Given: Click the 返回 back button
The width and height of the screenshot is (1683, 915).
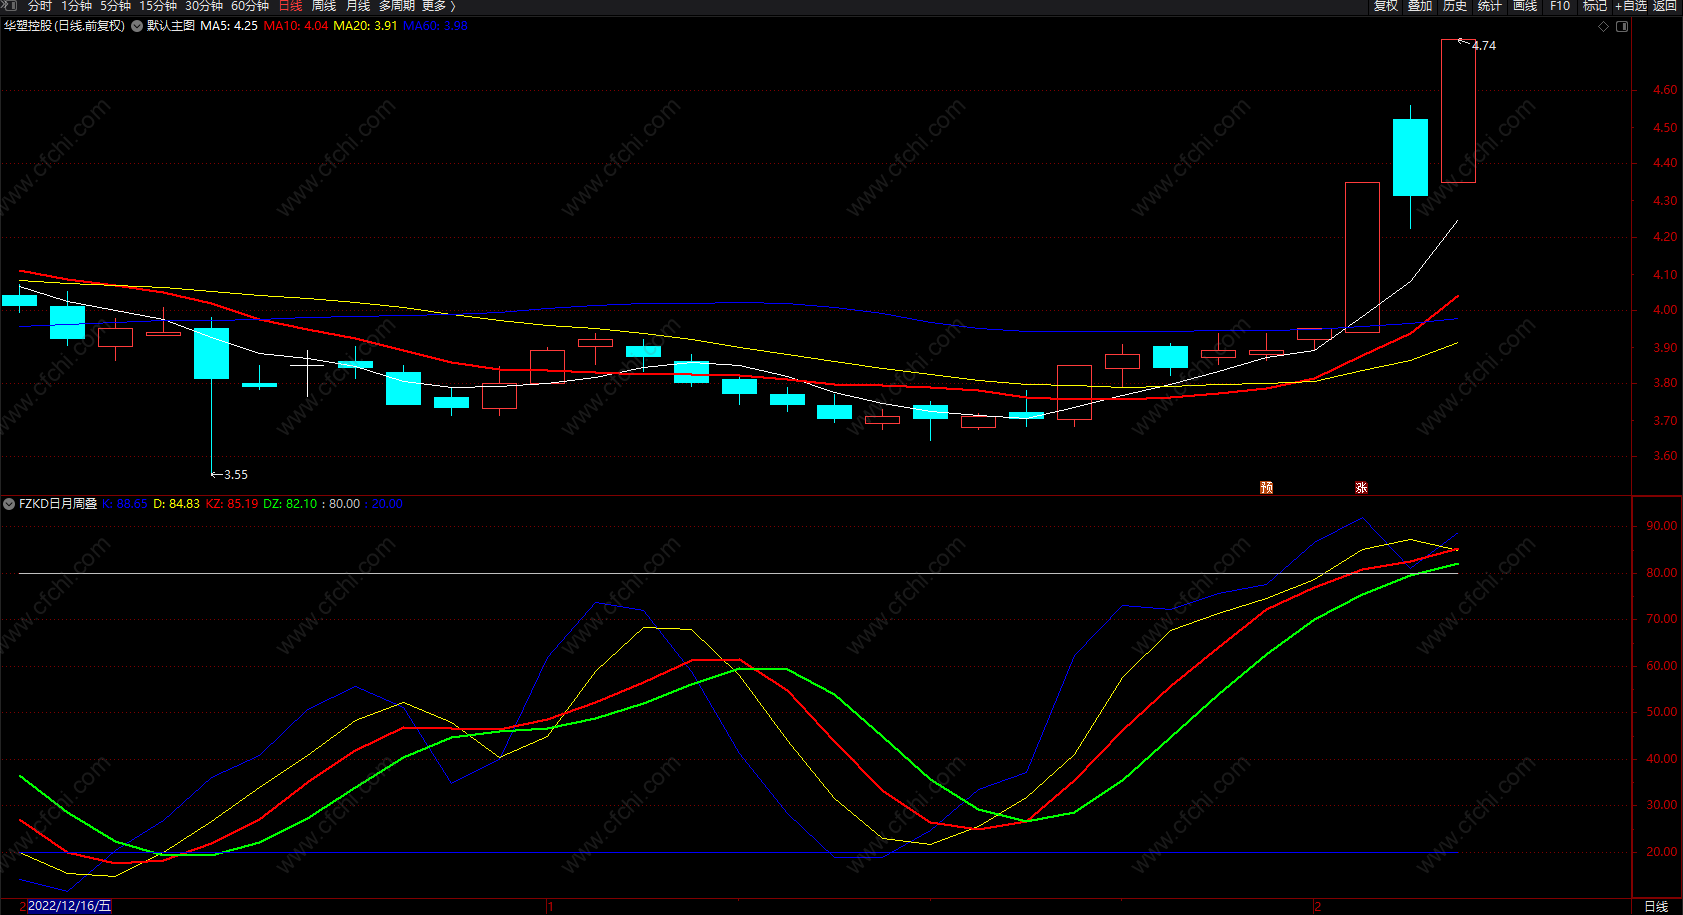Looking at the screenshot, I should tap(1665, 6).
